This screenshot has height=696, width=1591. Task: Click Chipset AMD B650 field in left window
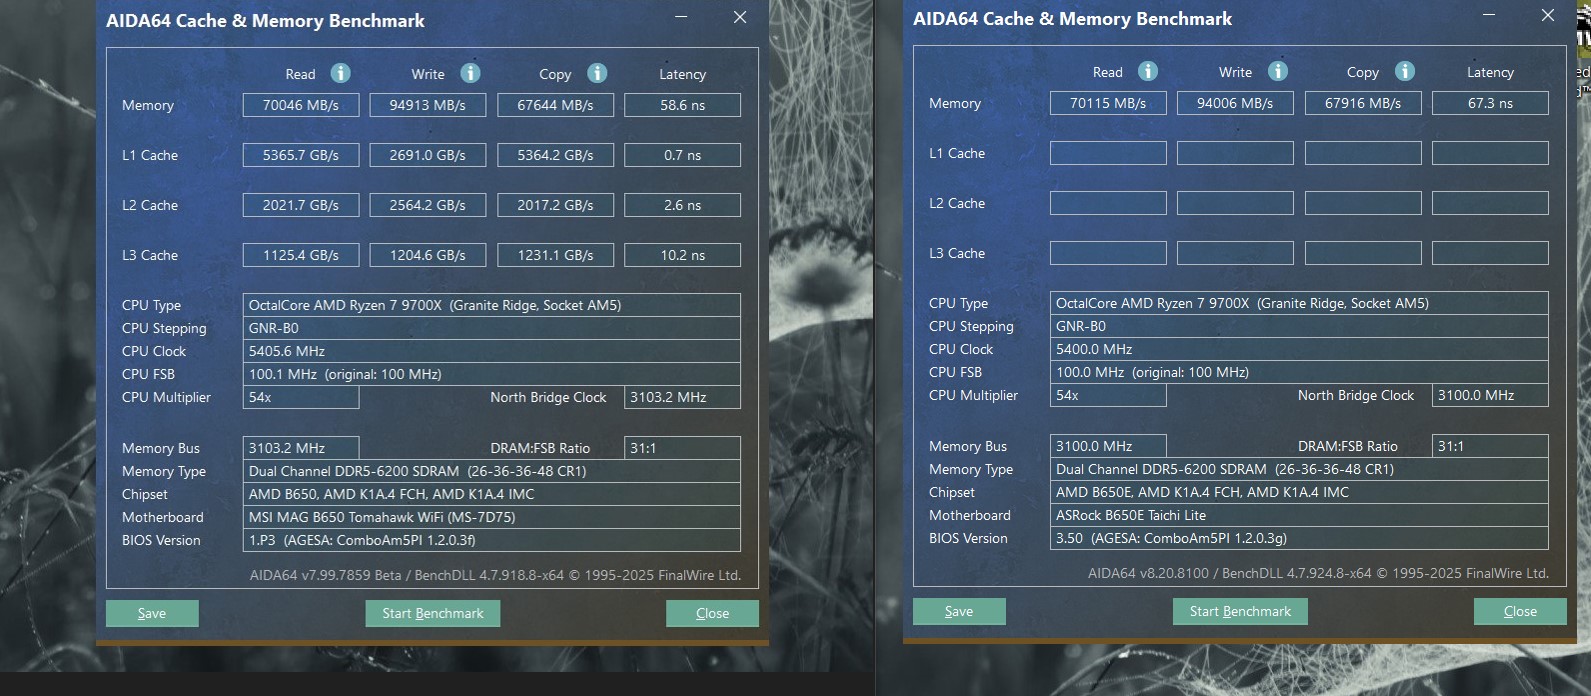491,494
